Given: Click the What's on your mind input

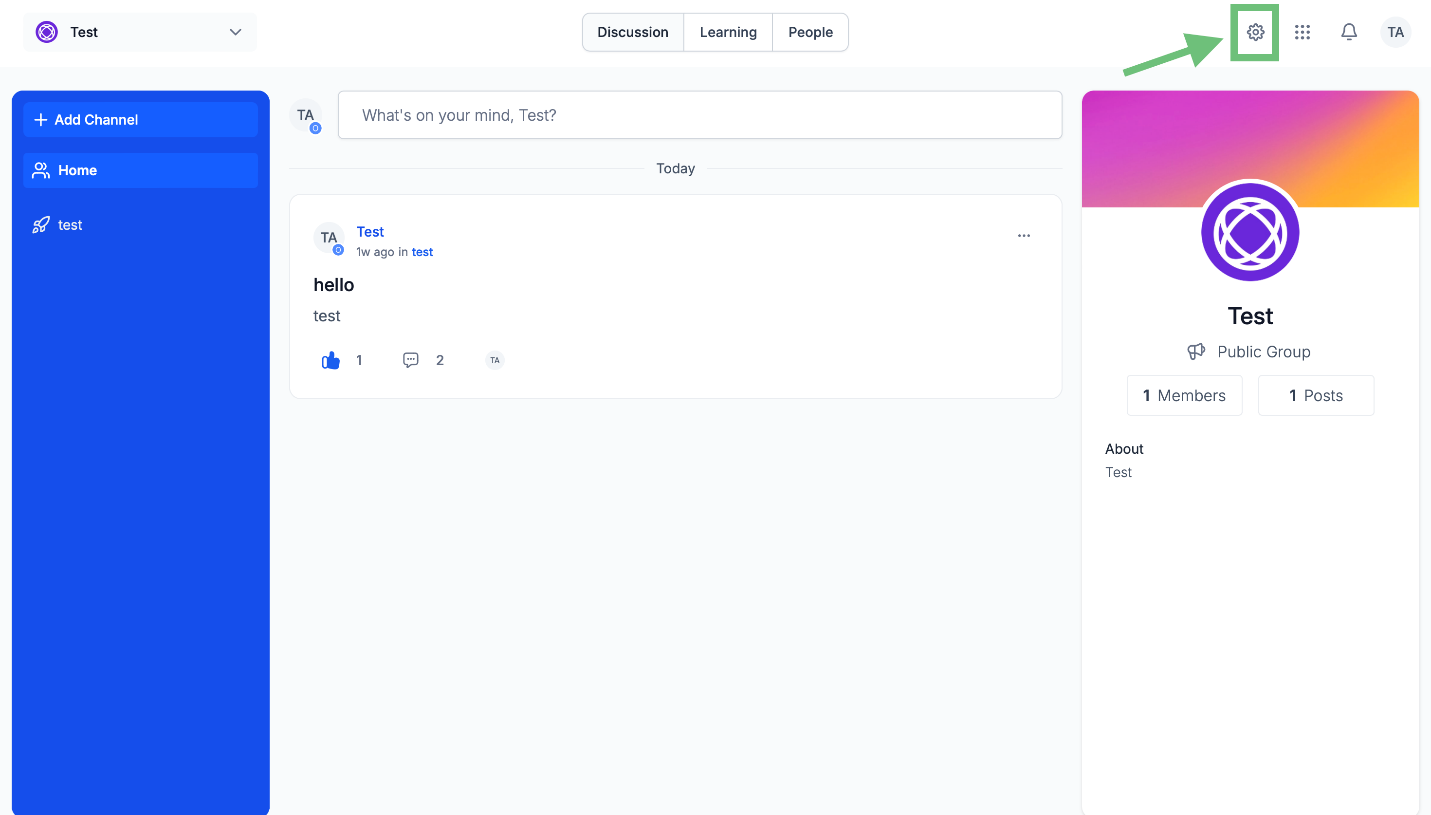Looking at the screenshot, I should pos(700,115).
